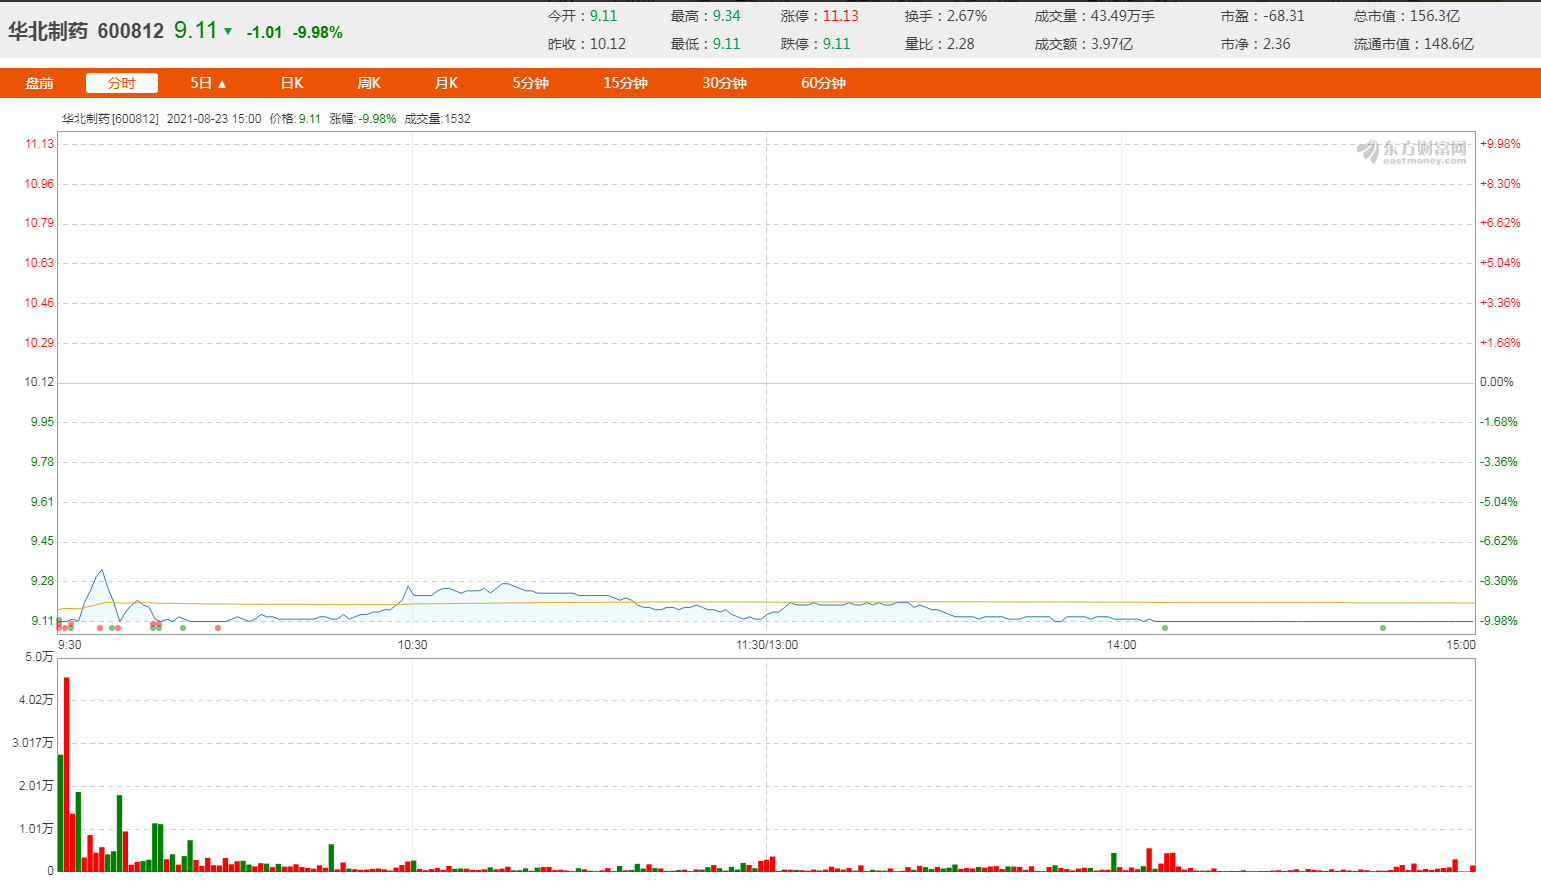Click the stock code 600812
The width and height of the screenshot is (1541, 893).
[x=130, y=31]
